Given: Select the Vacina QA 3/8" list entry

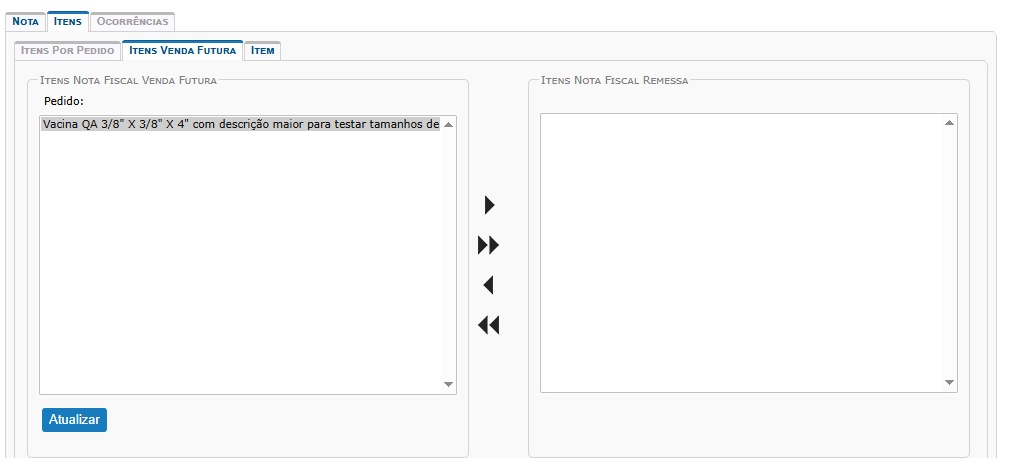Looking at the screenshot, I should coord(240,125).
